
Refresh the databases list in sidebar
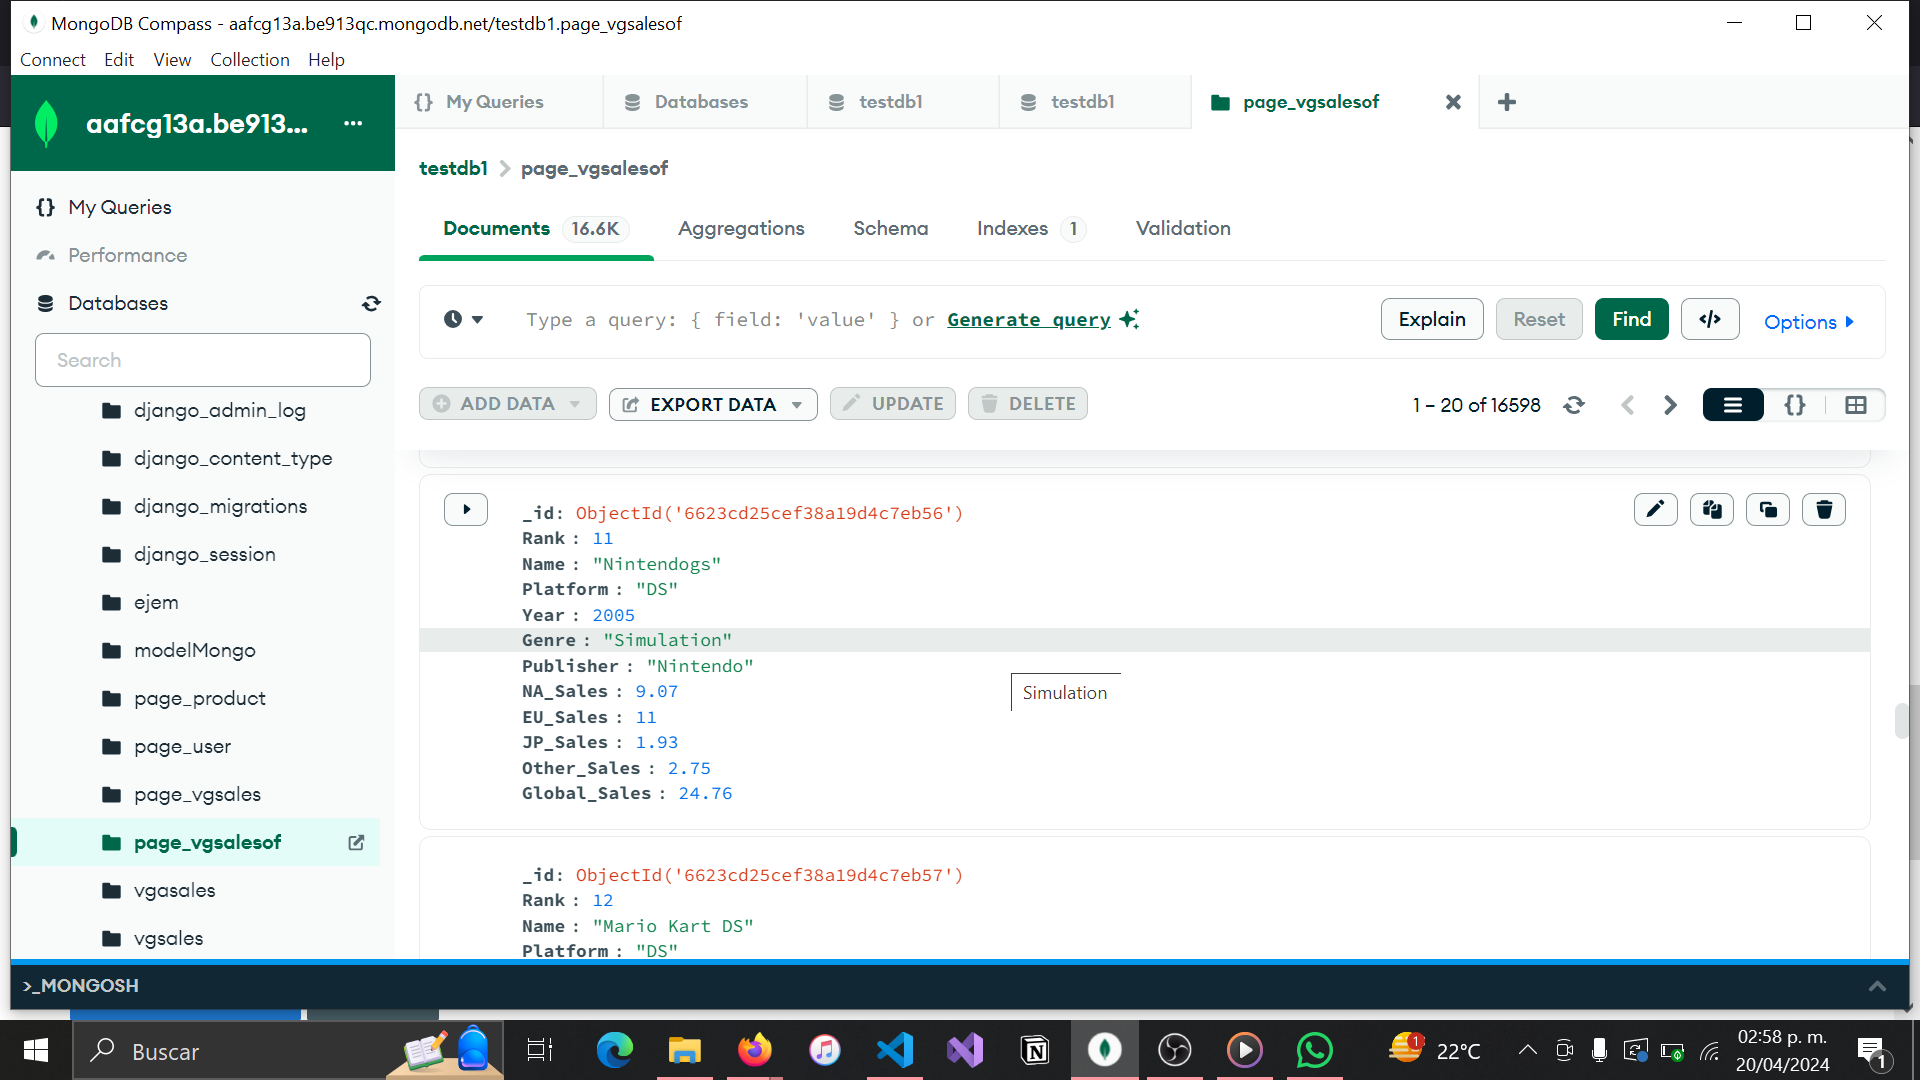point(371,304)
